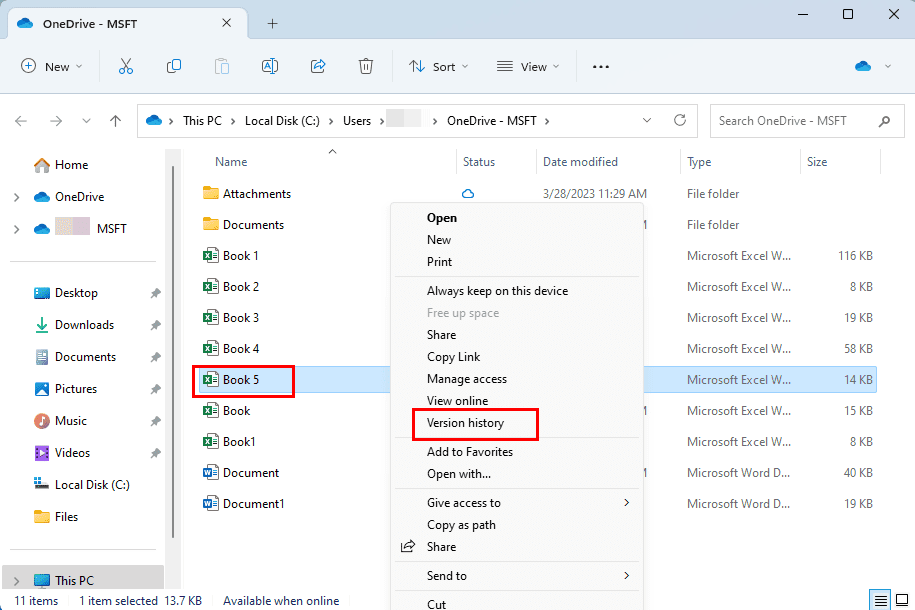Click pin icon beside Videos
The width and height of the screenshot is (915, 610).
(x=155, y=453)
